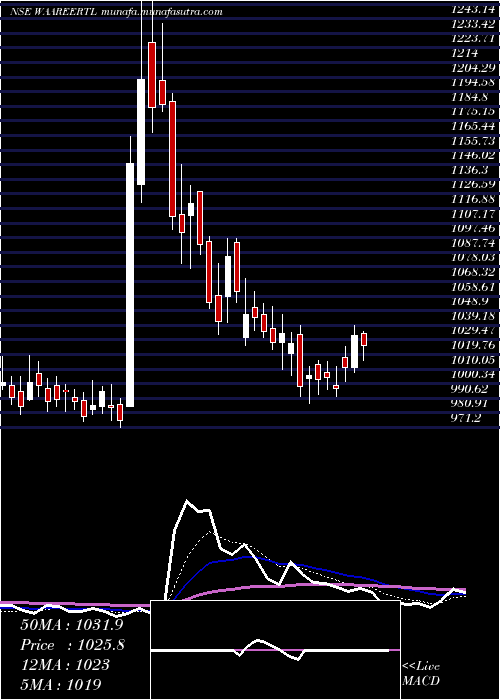Click the 1165.44 price axis label
This screenshot has height=700, width=500.
coord(472,127)
